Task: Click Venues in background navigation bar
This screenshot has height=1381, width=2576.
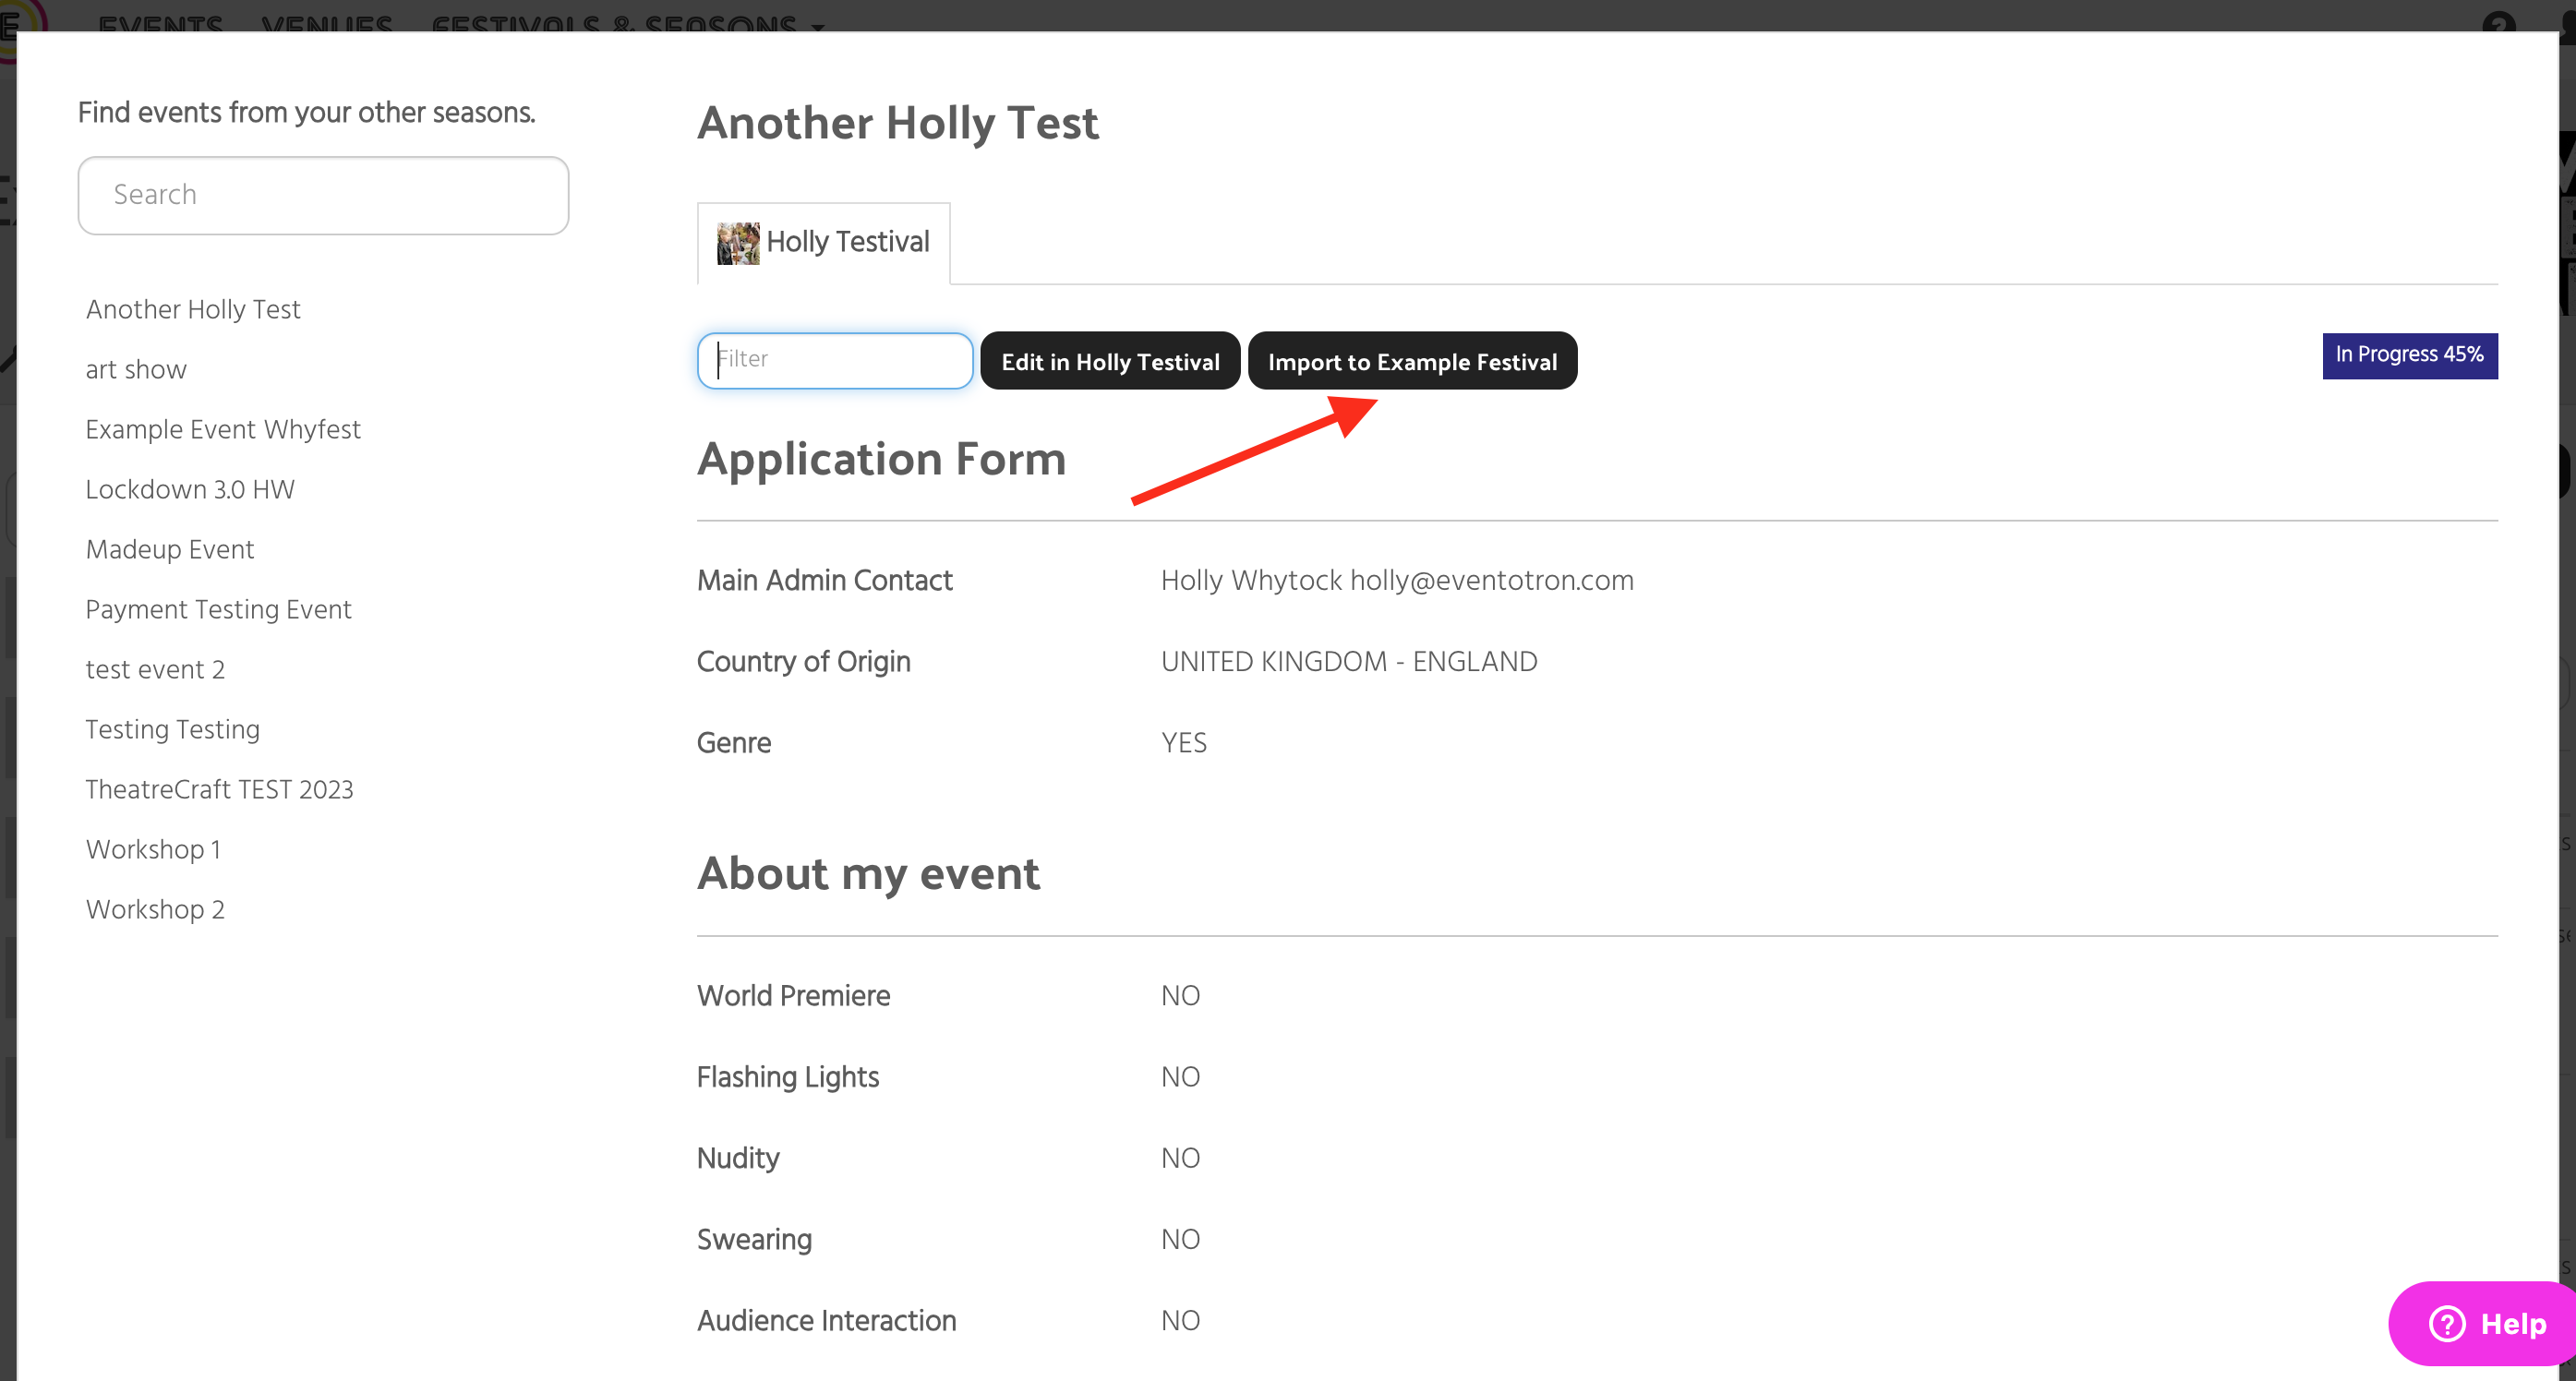Action: click(x=327, y=24)
